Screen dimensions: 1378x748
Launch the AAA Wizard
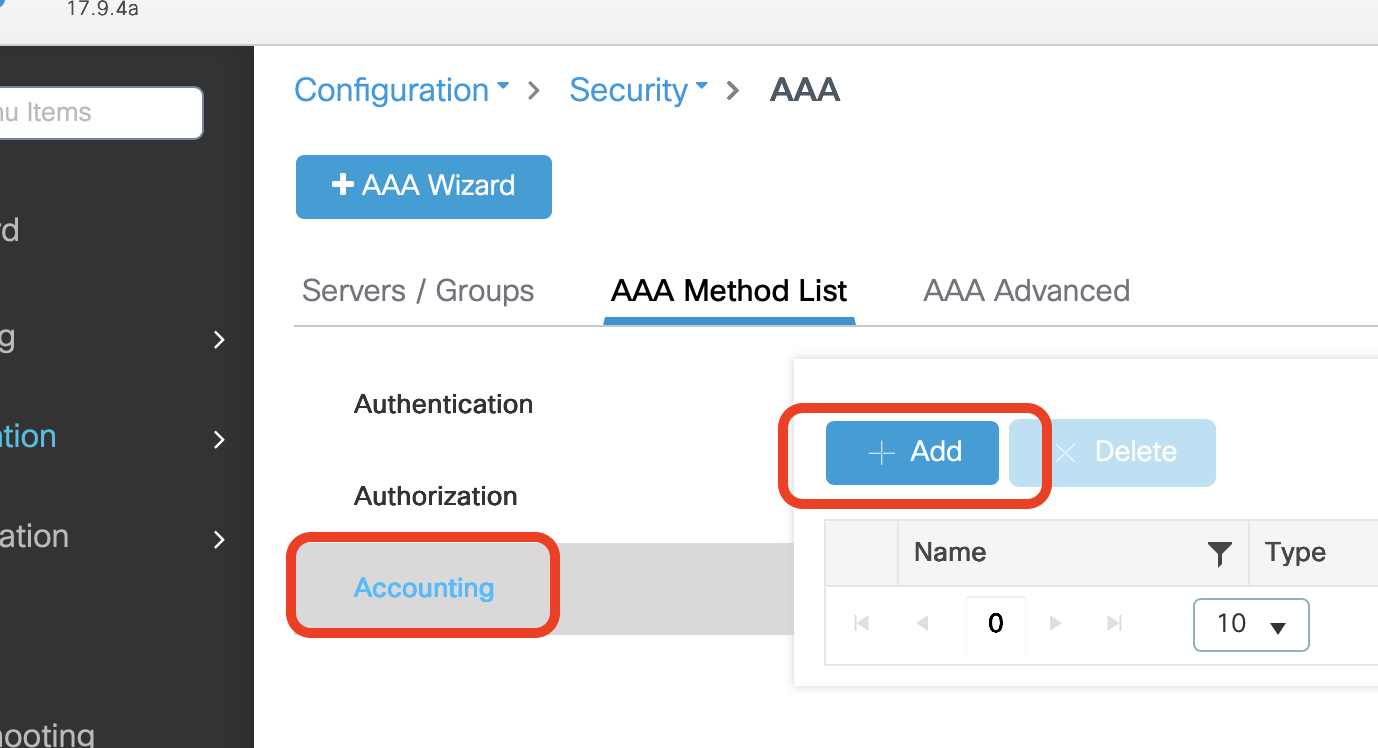pyautogui.click(x=423, y=186)
